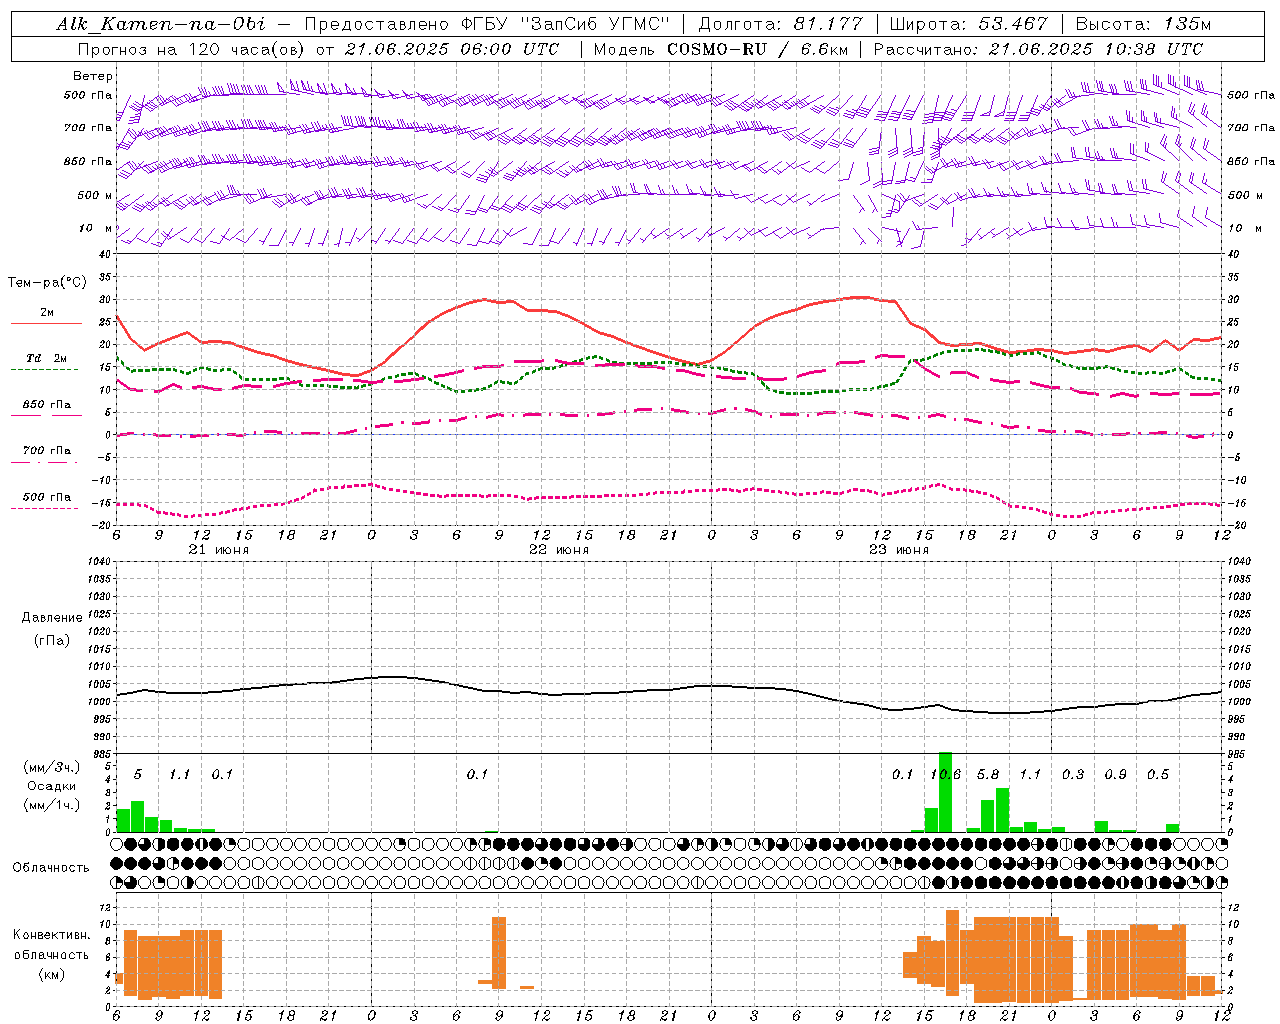Click the 0.9 precipitation total
The height and width of the screenshot is (1024, 1280).
[1116, 775]
